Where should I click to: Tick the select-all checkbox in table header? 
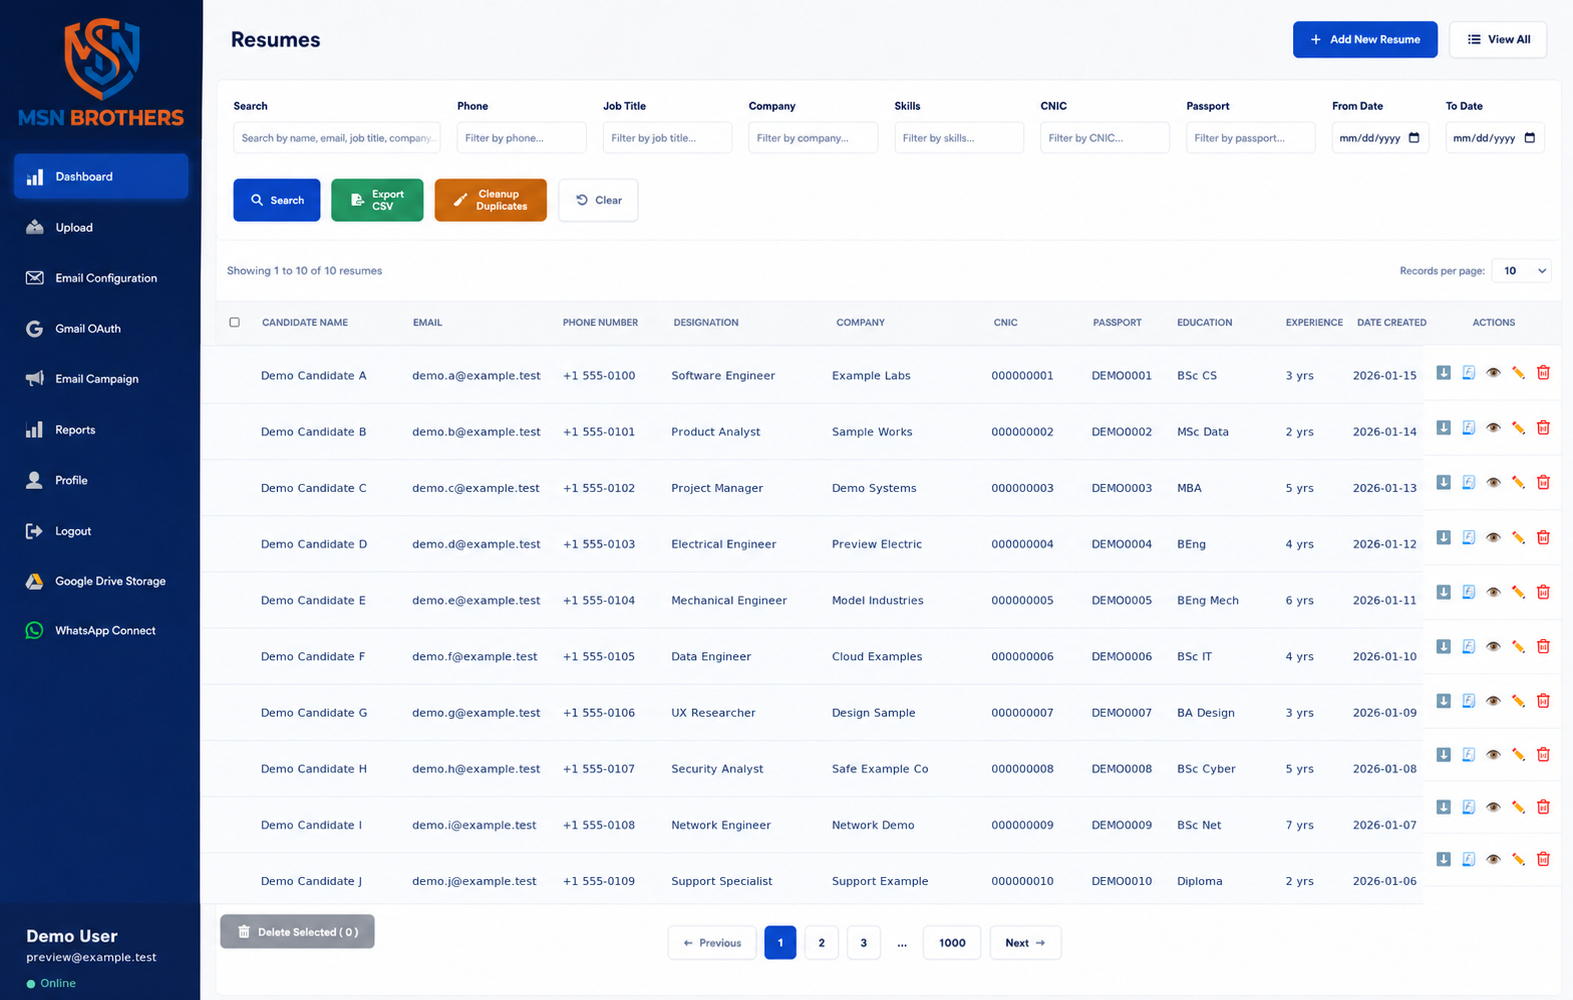tap(235, 322)
